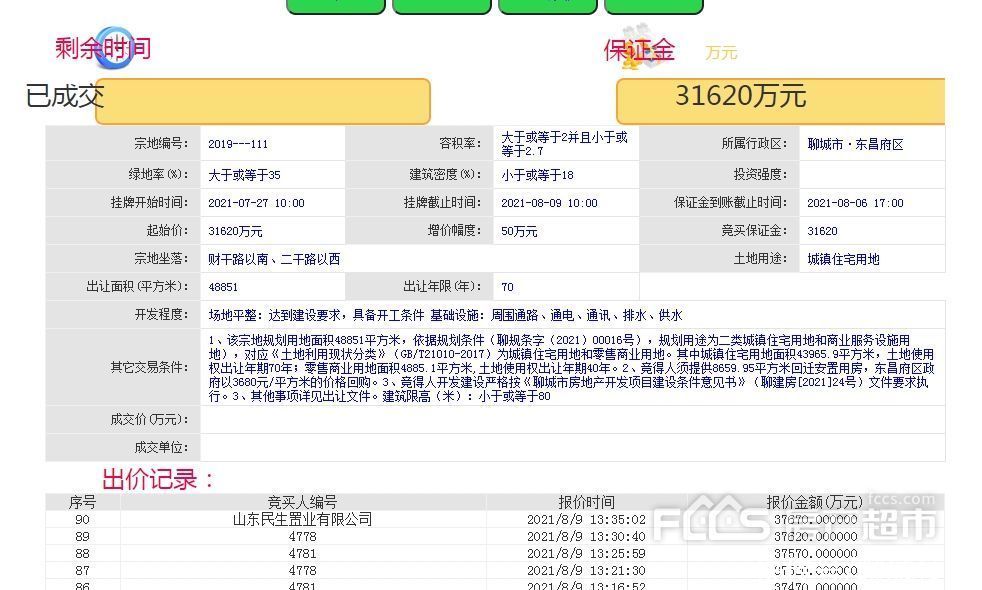982x590 pixels.
Task: Click the 报价金额(万元) column header
Action: click(815, 502)
